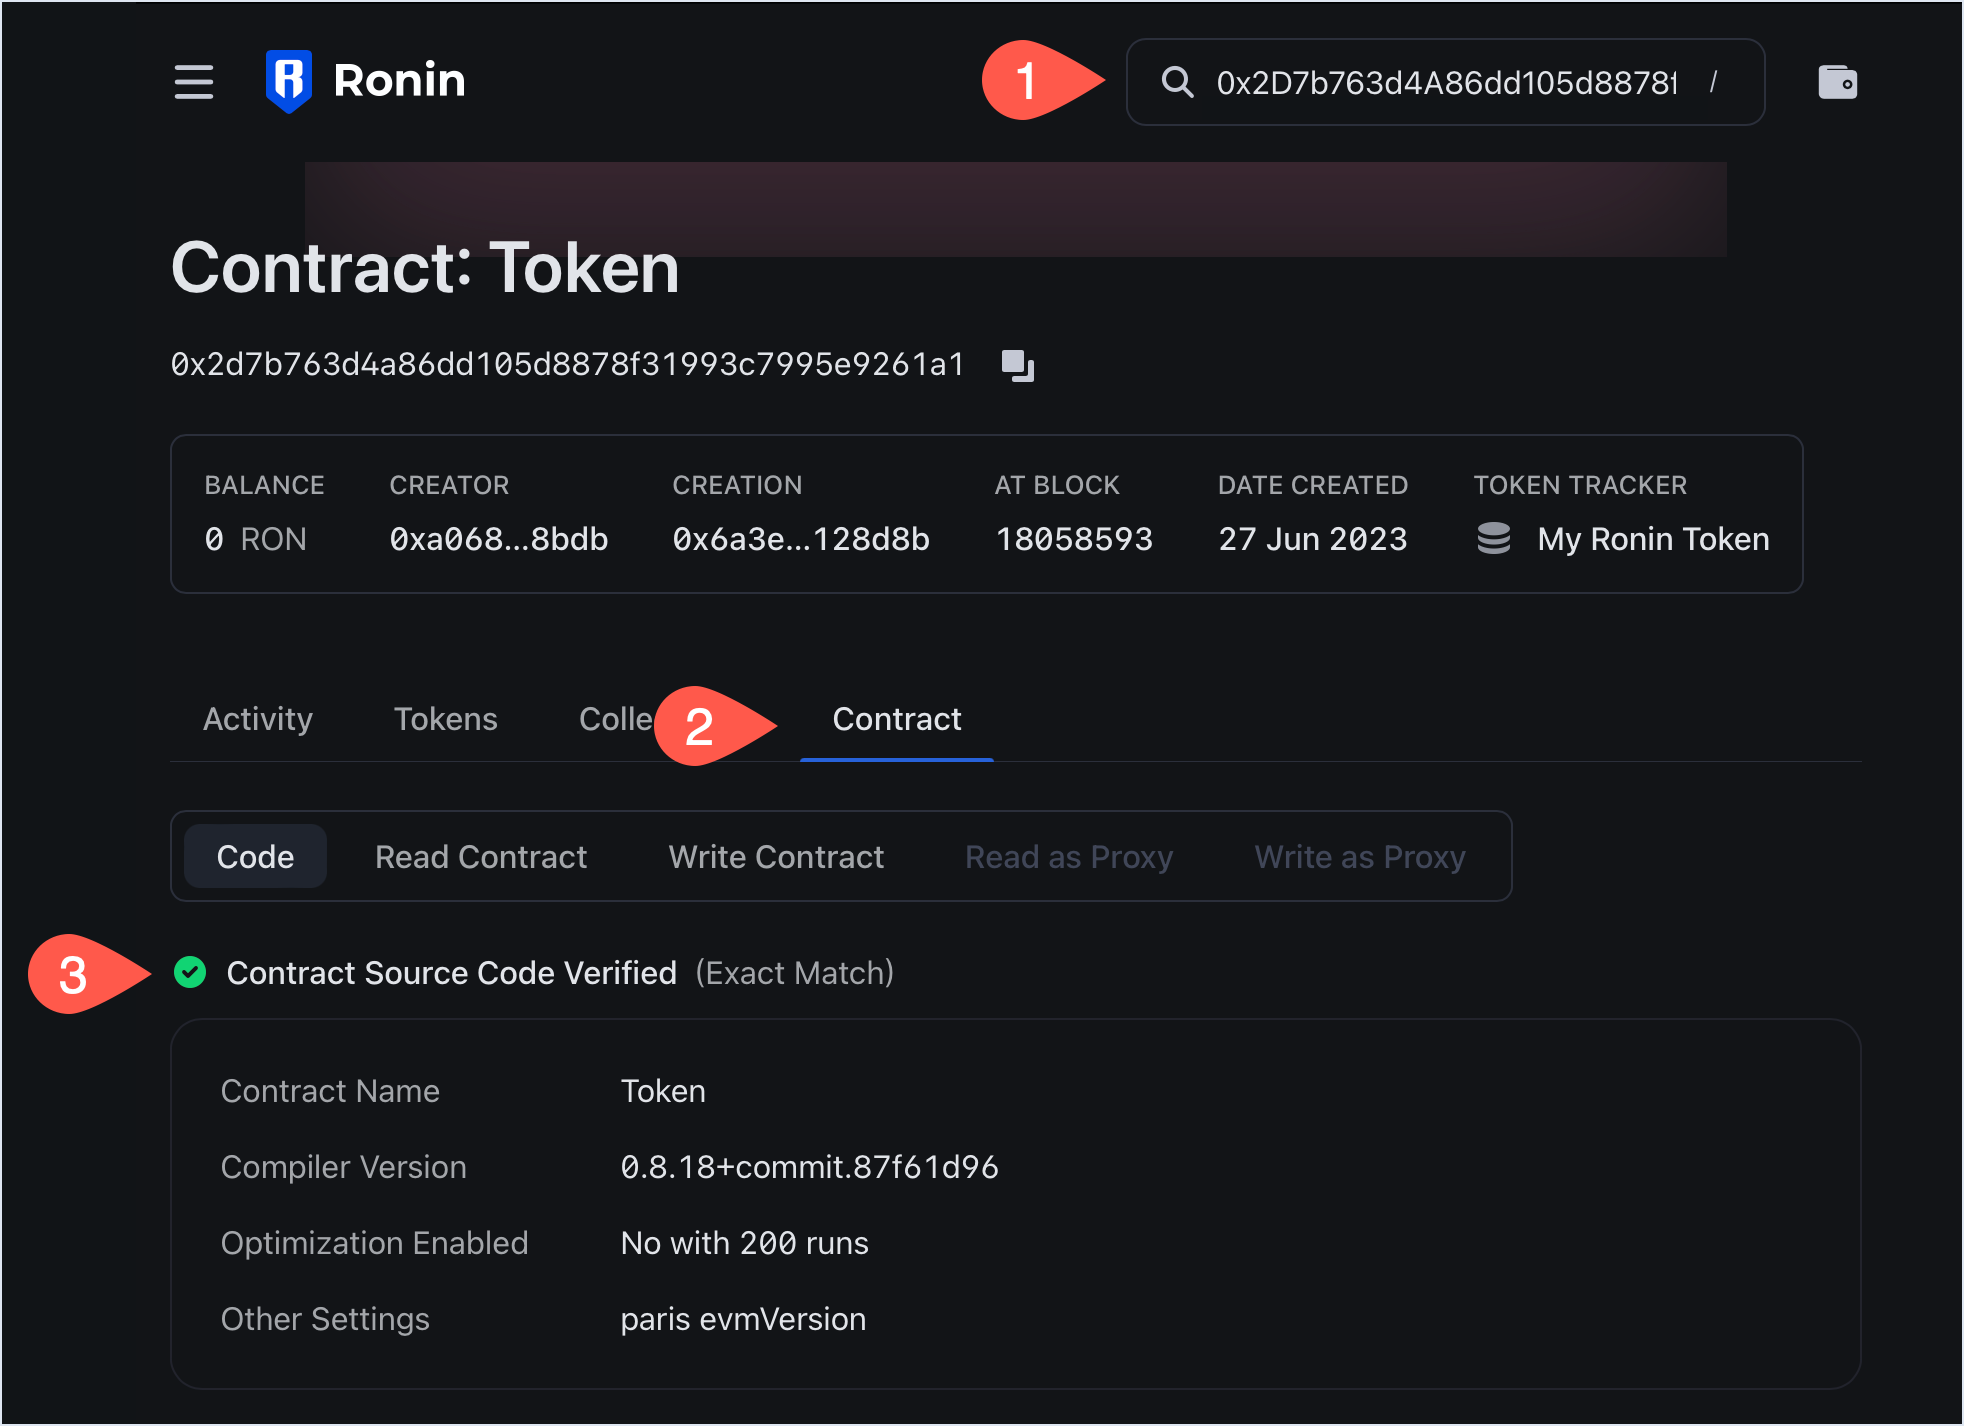The height and width of the screenshot is (1426, 1964).
Task: Open the My Ronin Token tracker link
Action: tap(1653, 539)
